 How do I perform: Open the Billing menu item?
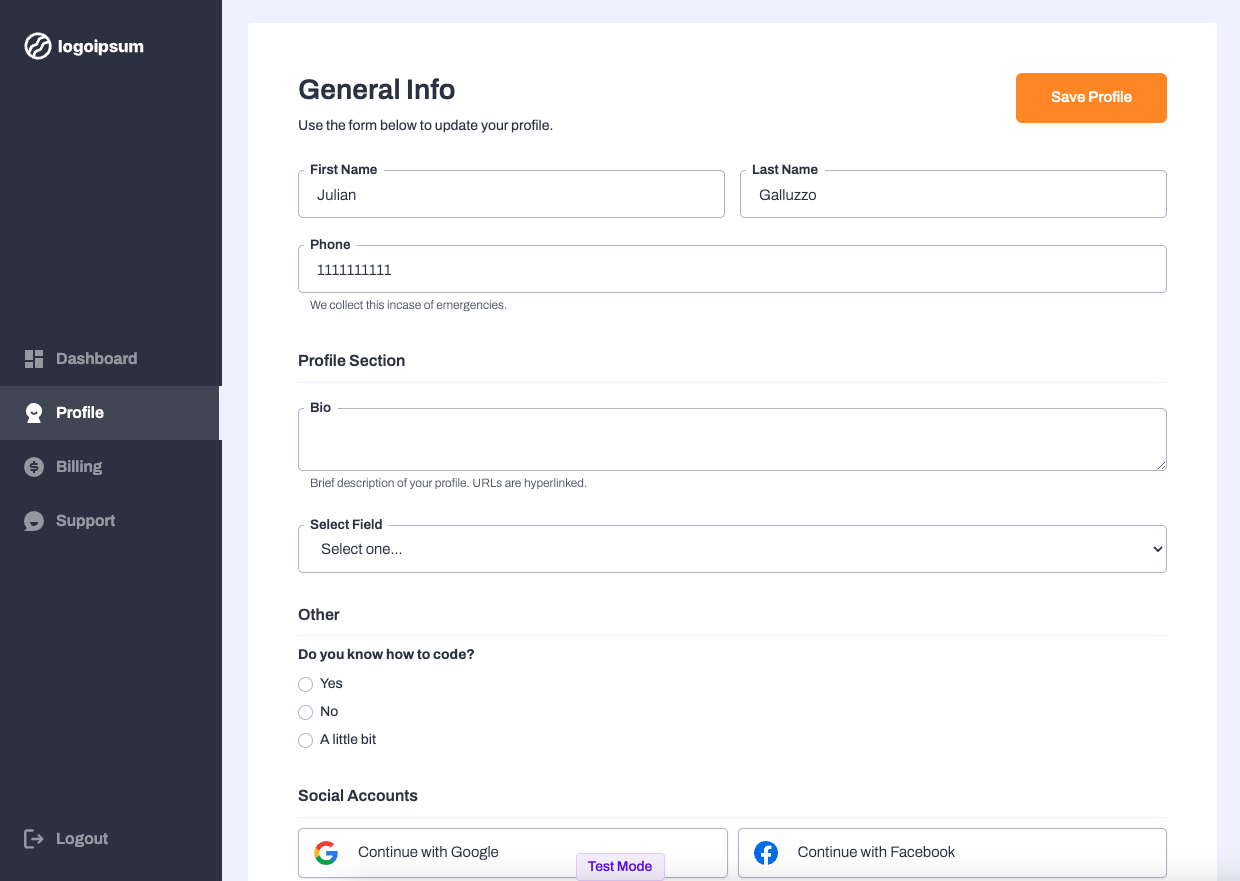(79, 467)
